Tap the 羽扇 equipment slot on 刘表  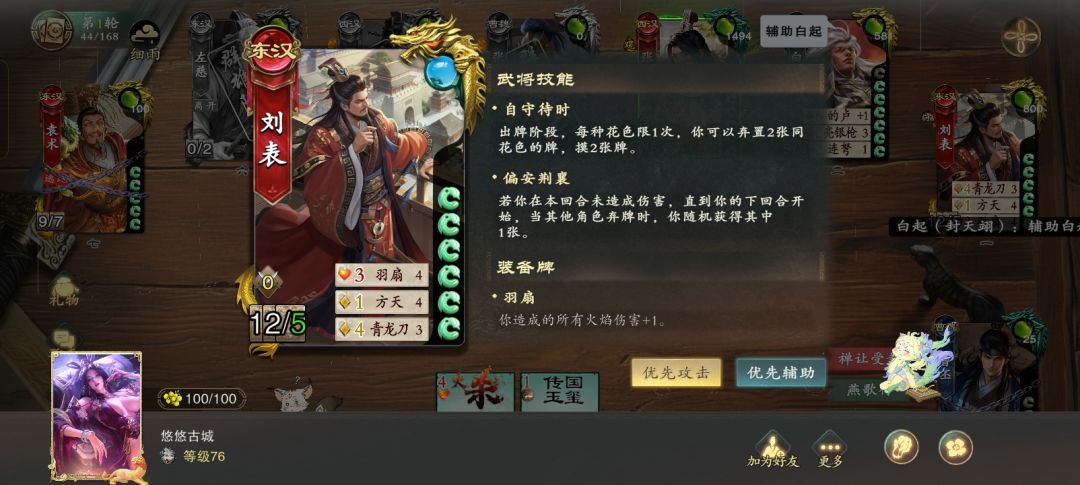(382, 276)
